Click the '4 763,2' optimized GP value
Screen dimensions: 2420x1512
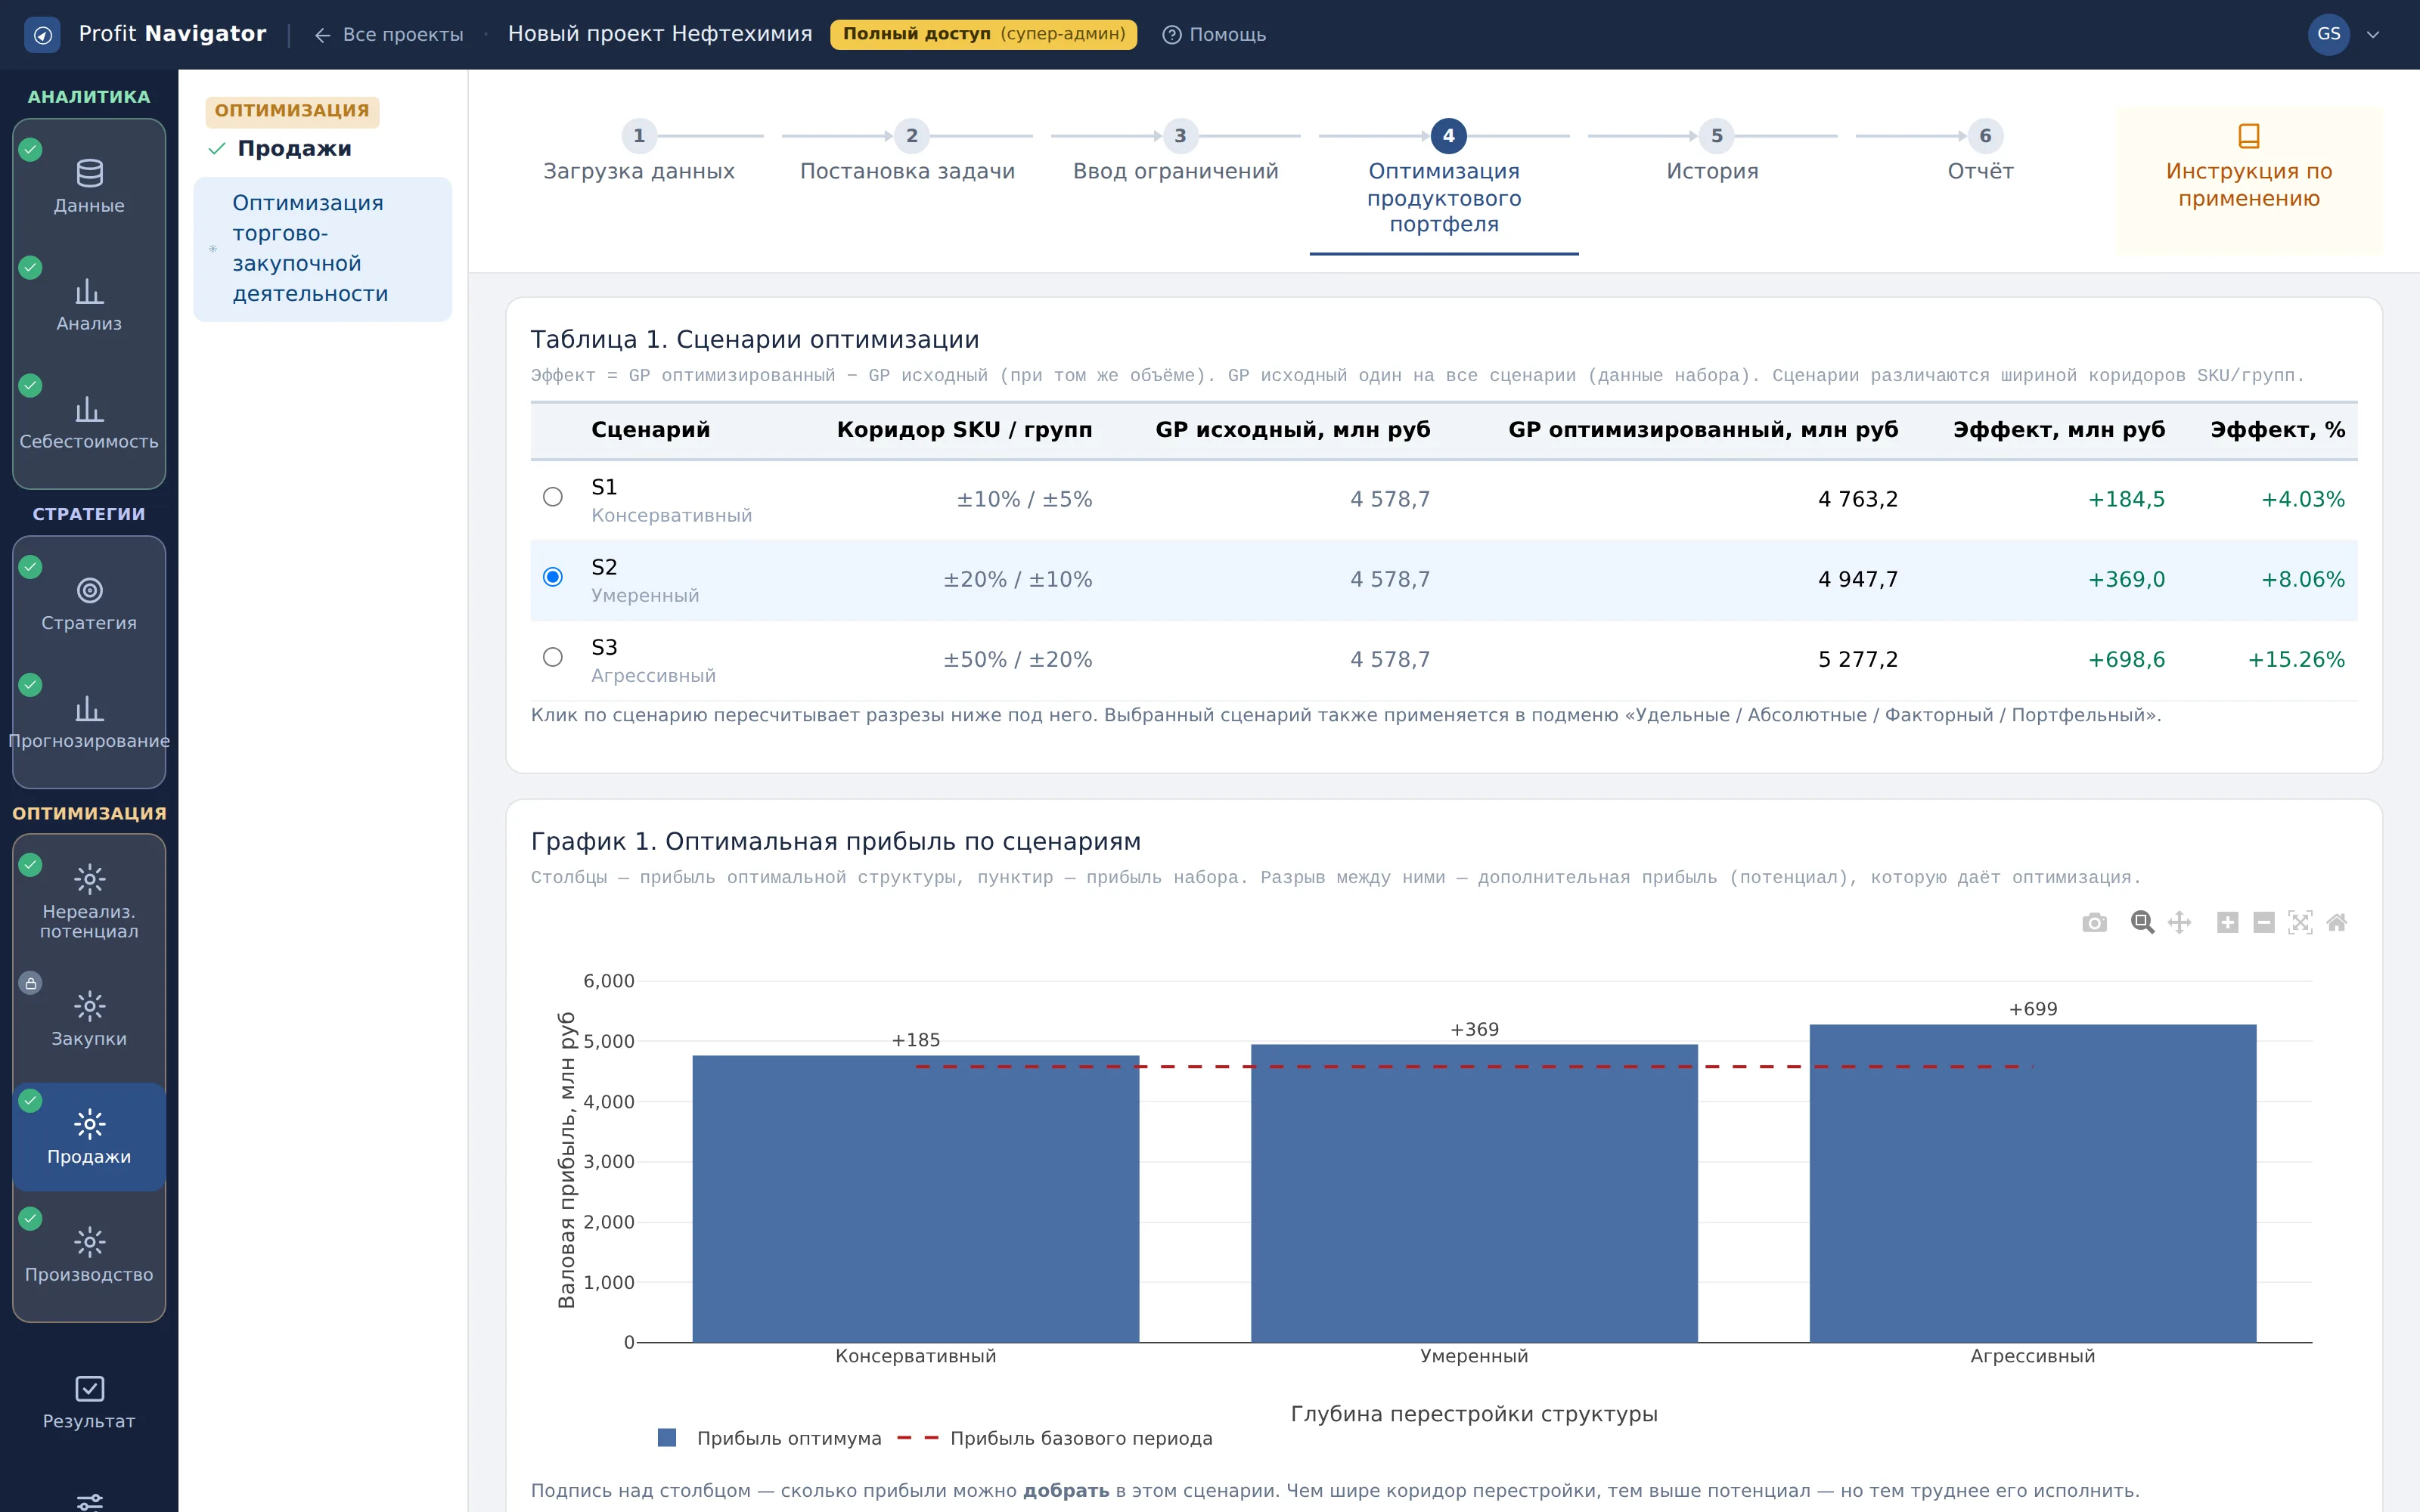1858,500
